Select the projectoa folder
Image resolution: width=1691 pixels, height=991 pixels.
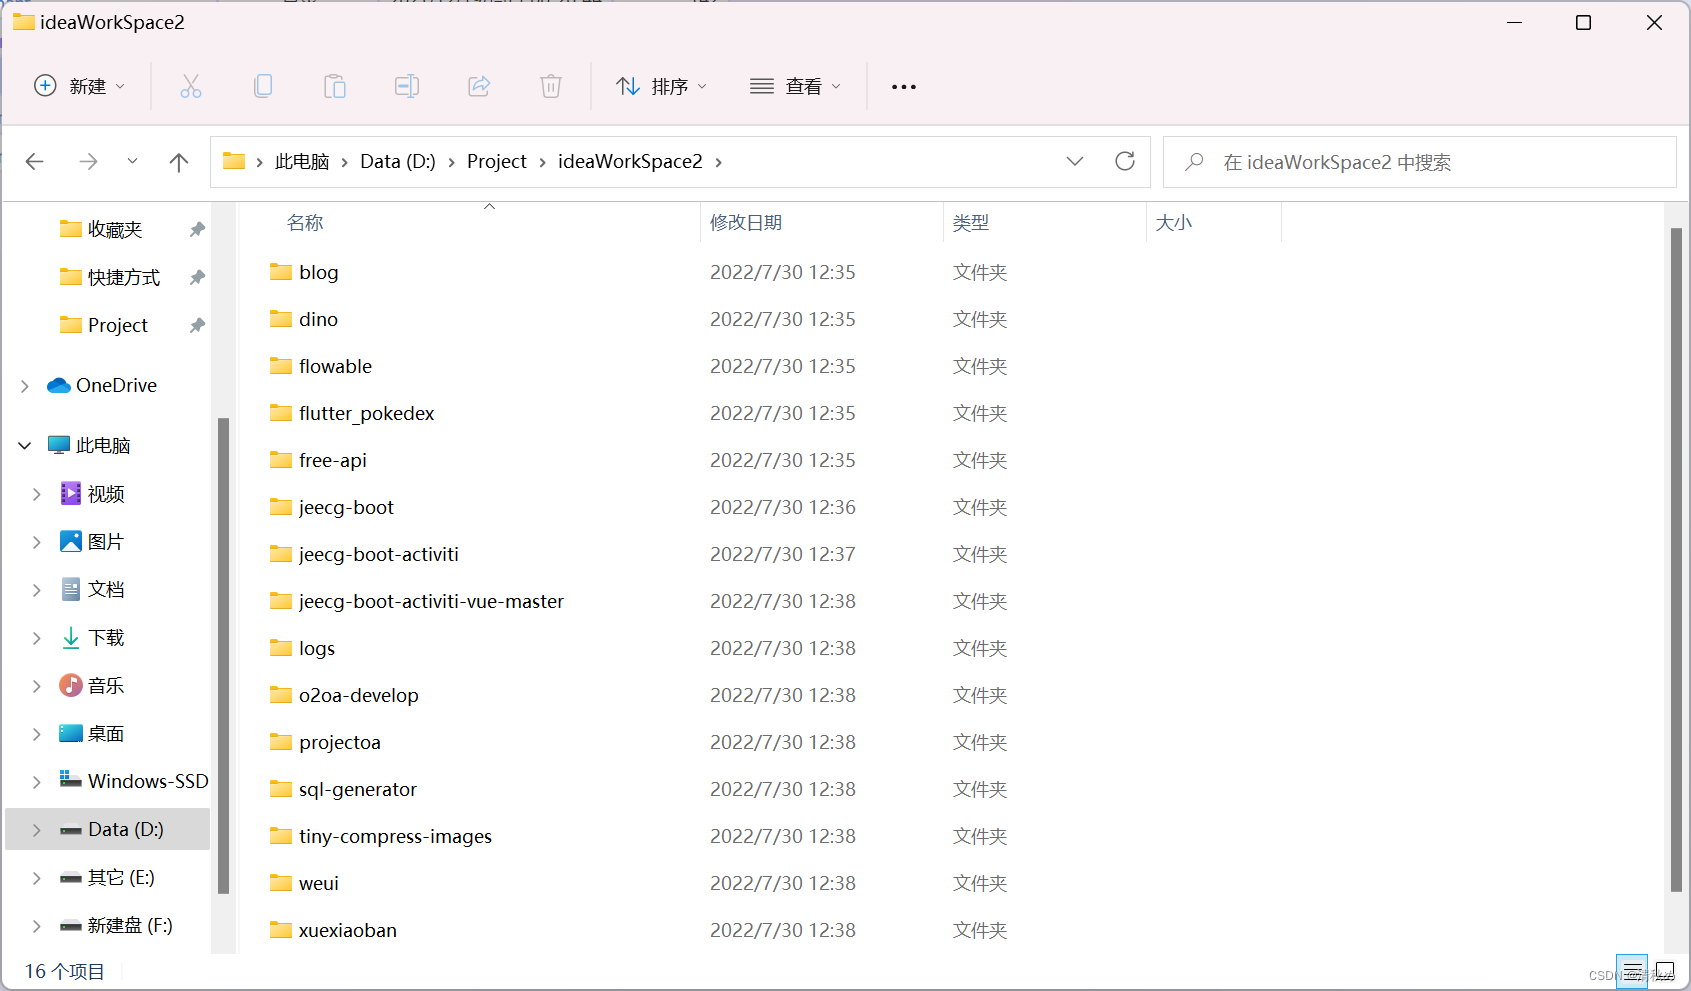(339, 742)
